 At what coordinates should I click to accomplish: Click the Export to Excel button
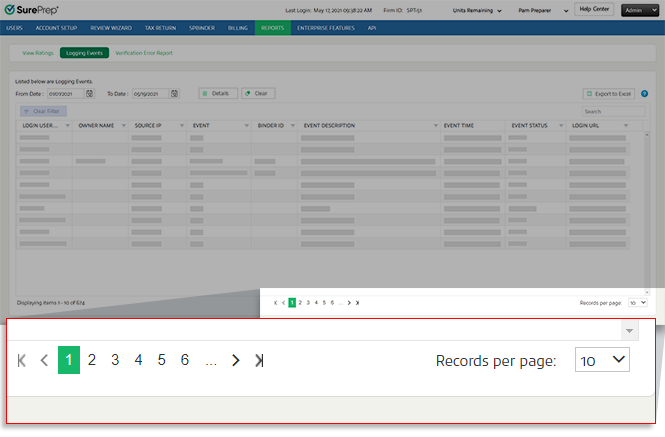click(x=609, y=93)
